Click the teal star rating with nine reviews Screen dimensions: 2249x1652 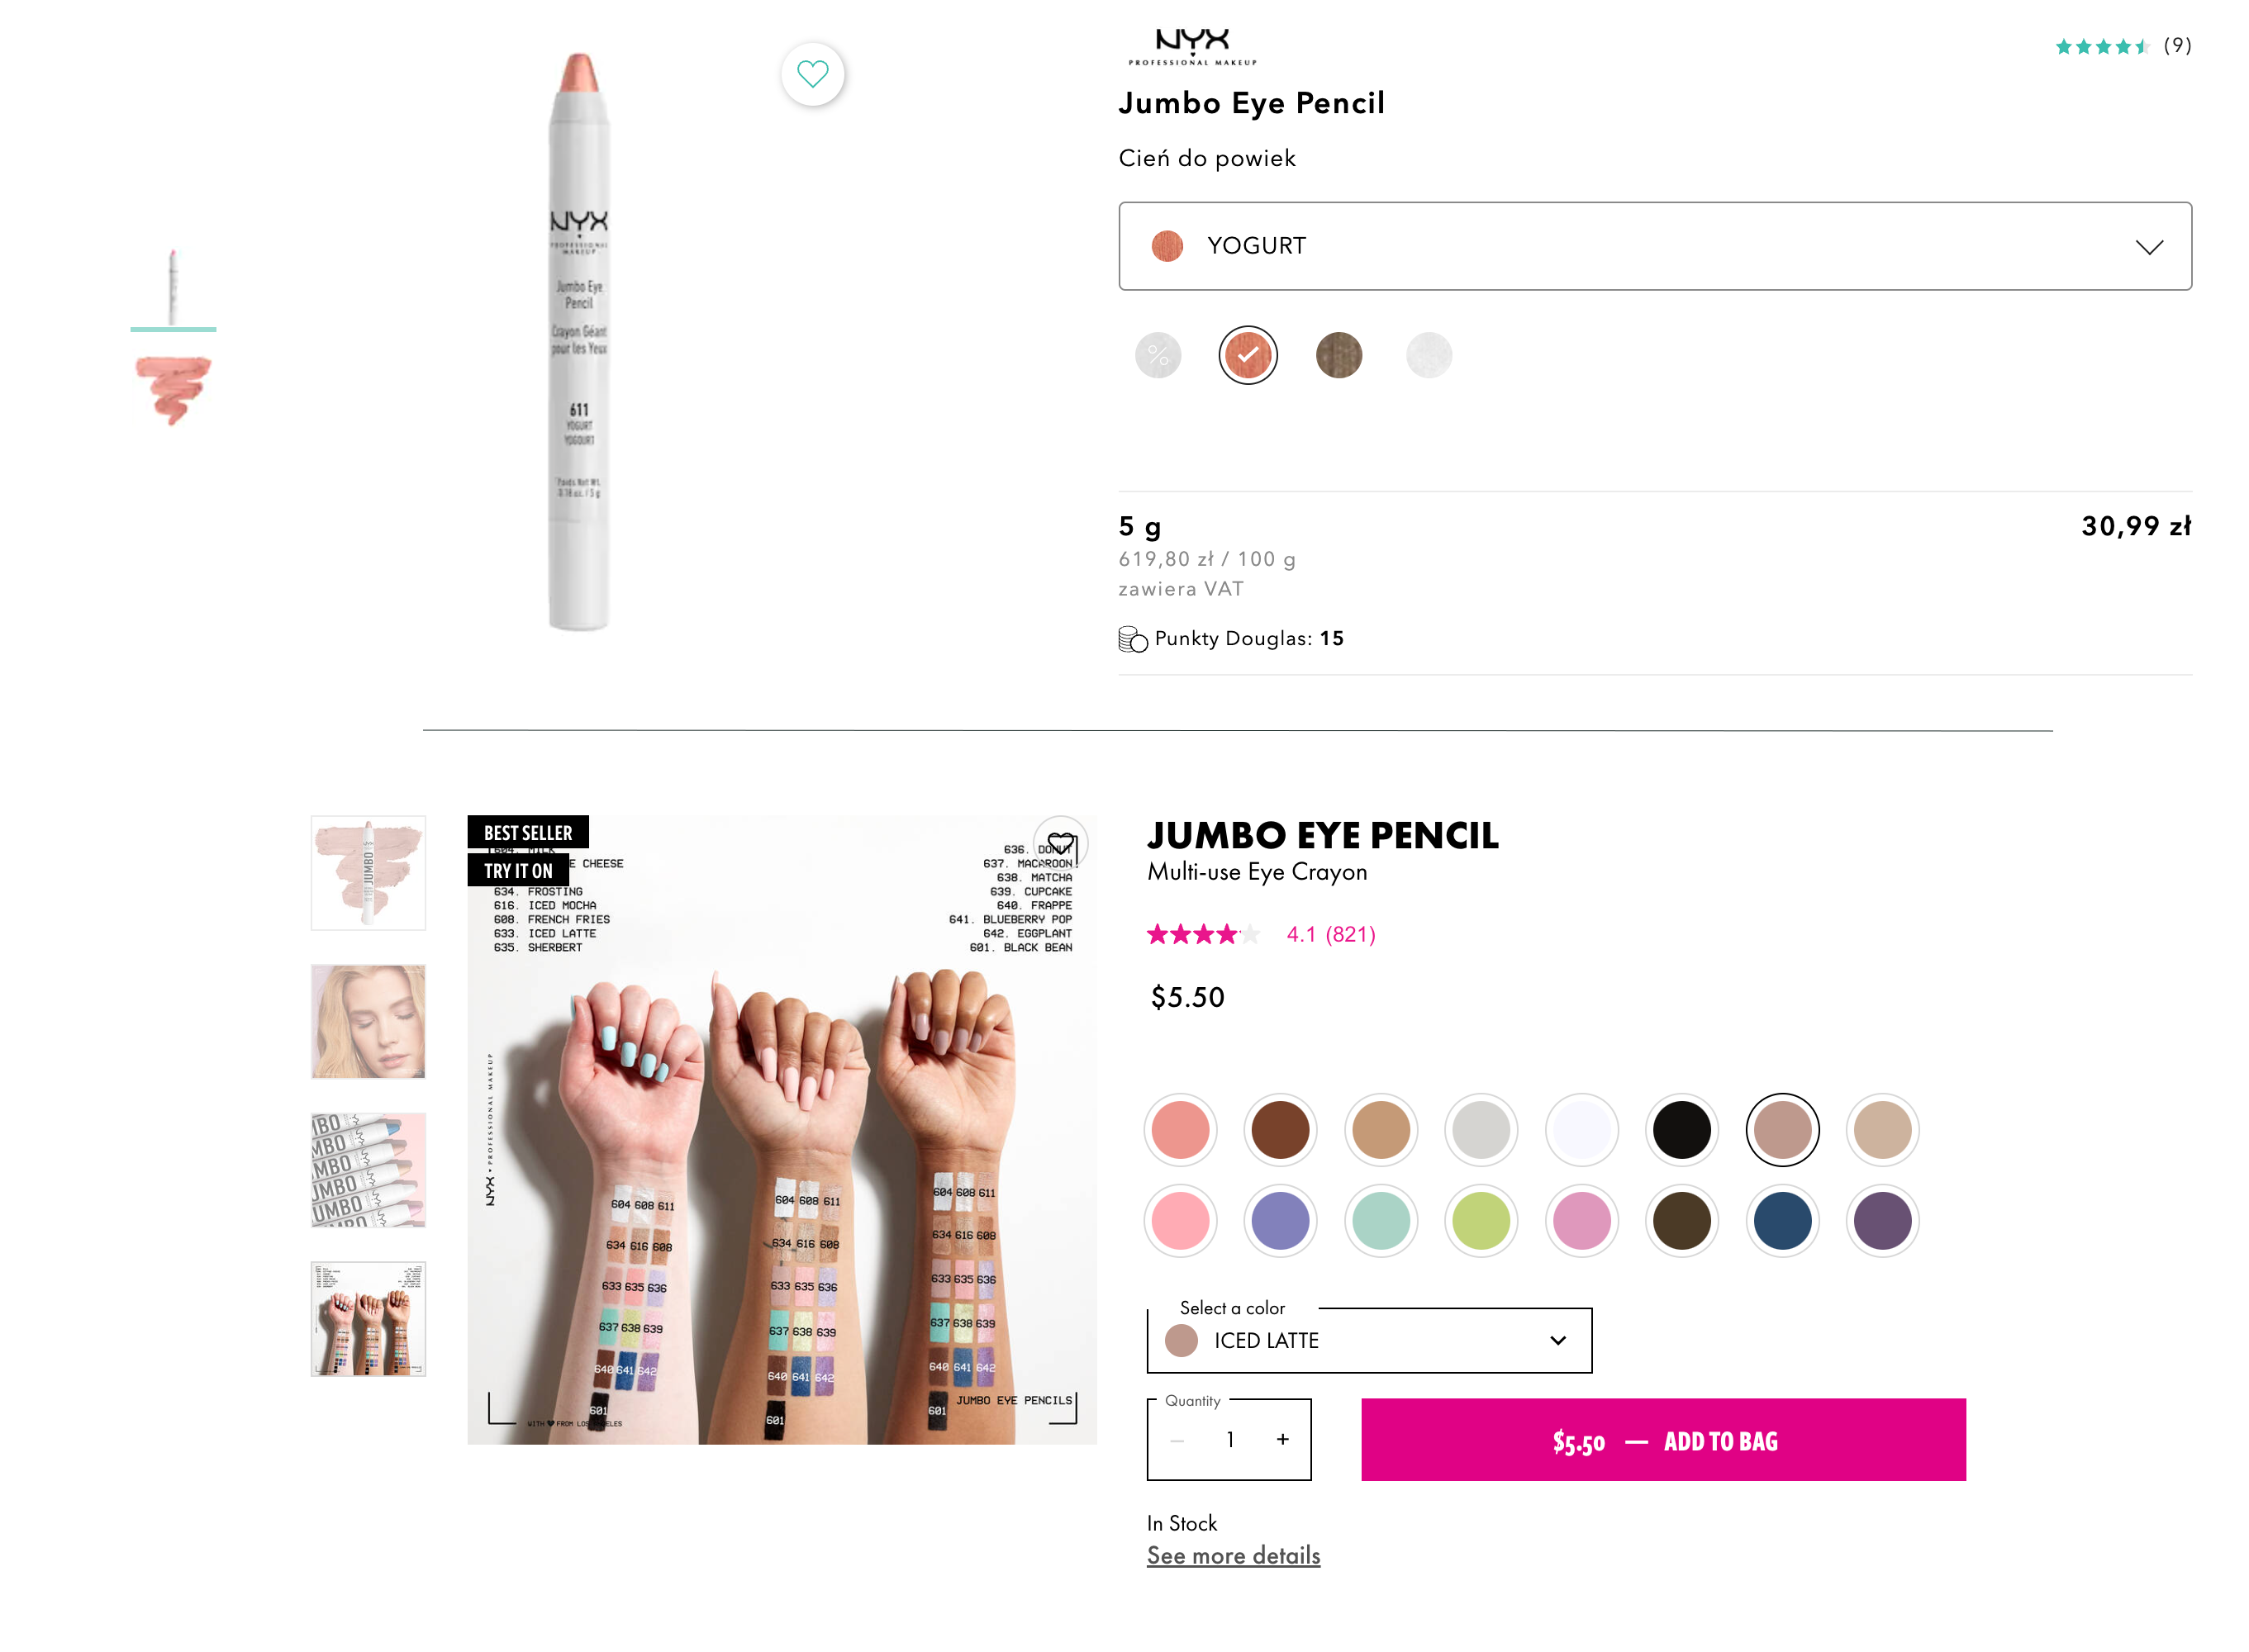[x=2122, y=46]
